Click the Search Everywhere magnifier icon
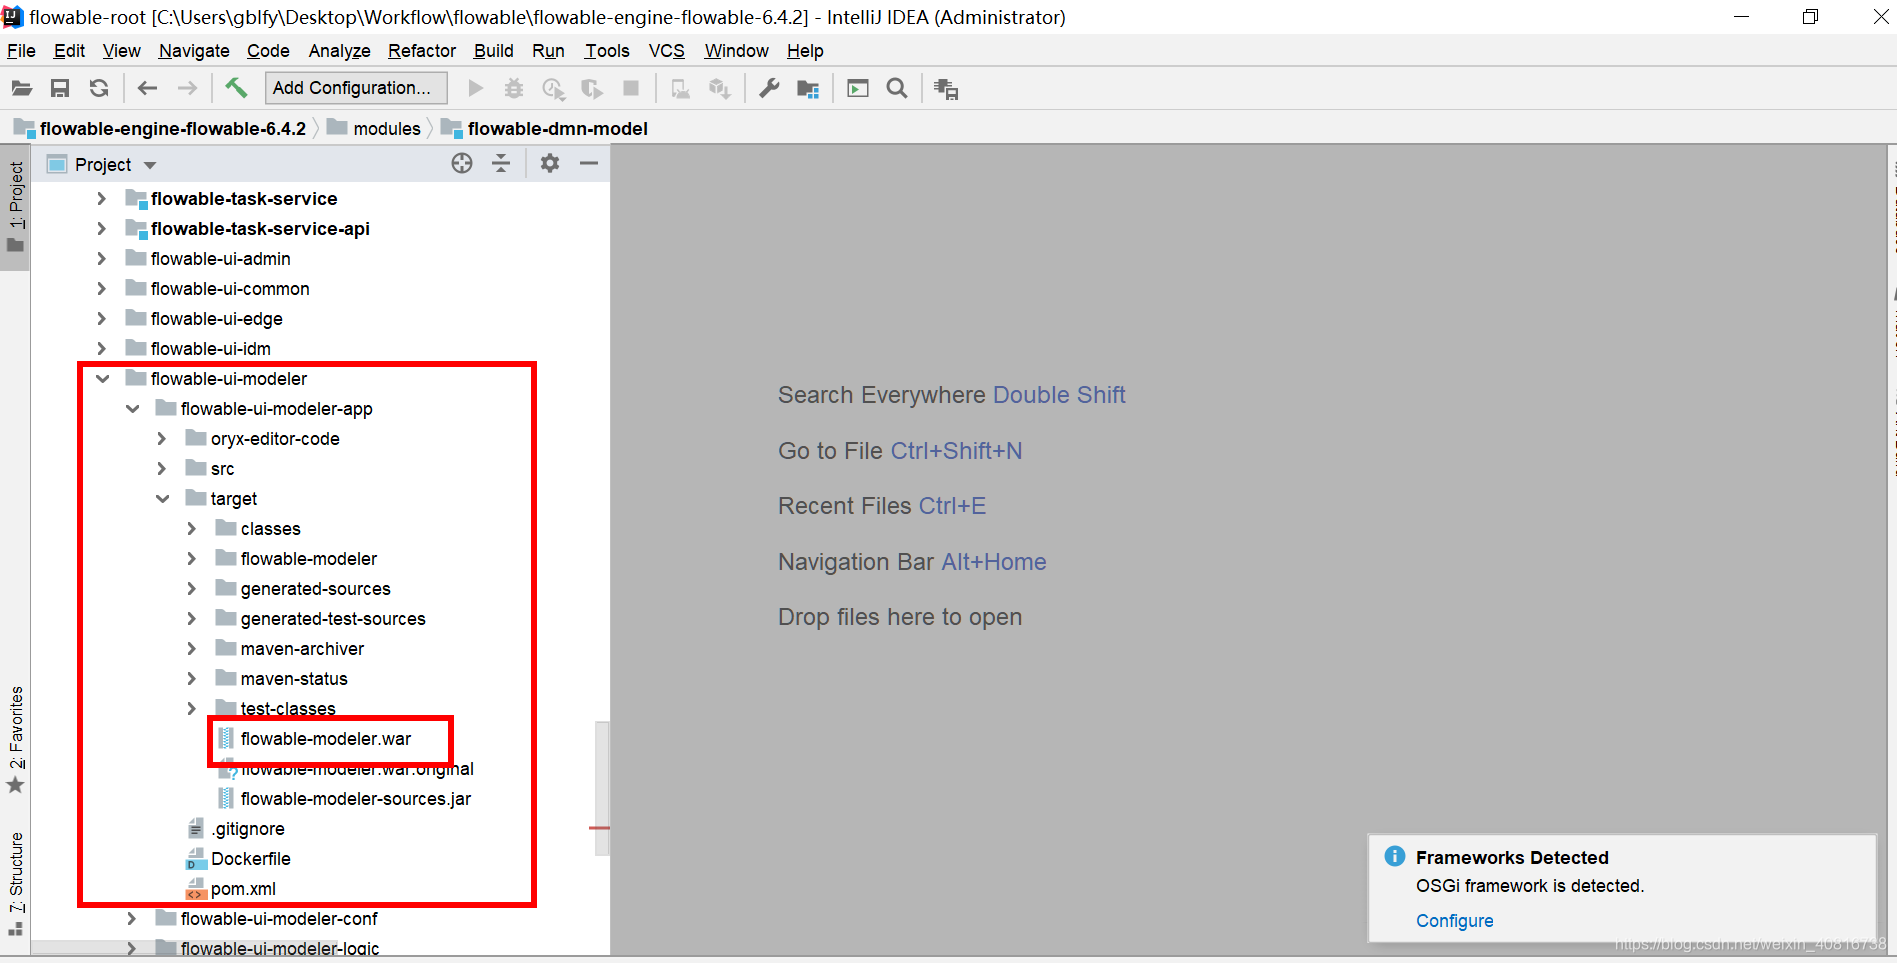 897,89
